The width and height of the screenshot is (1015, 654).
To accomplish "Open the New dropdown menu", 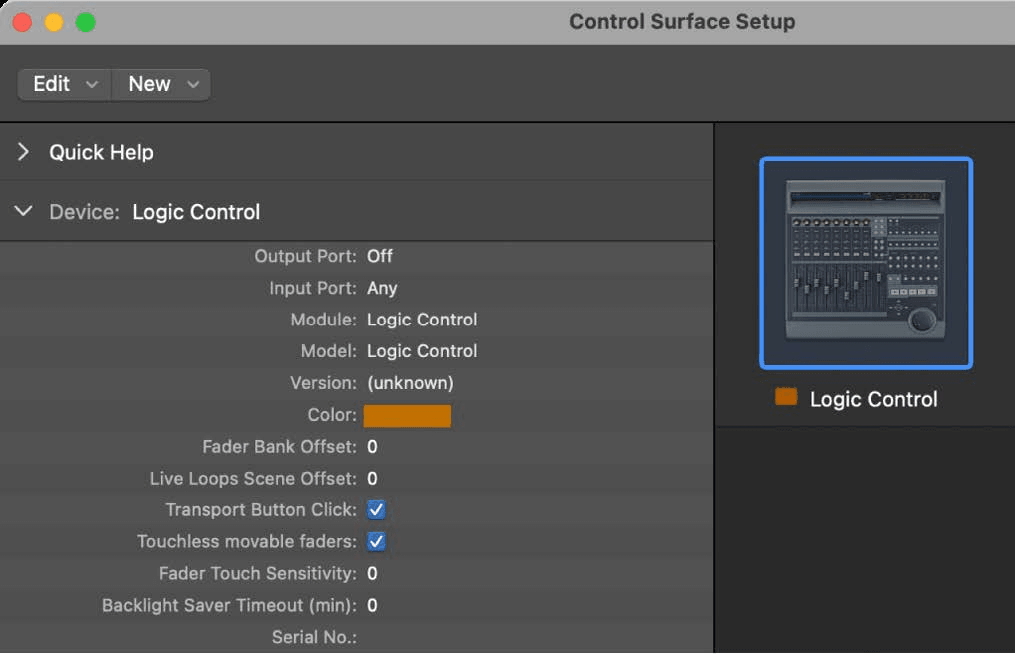I will (161, 84).
